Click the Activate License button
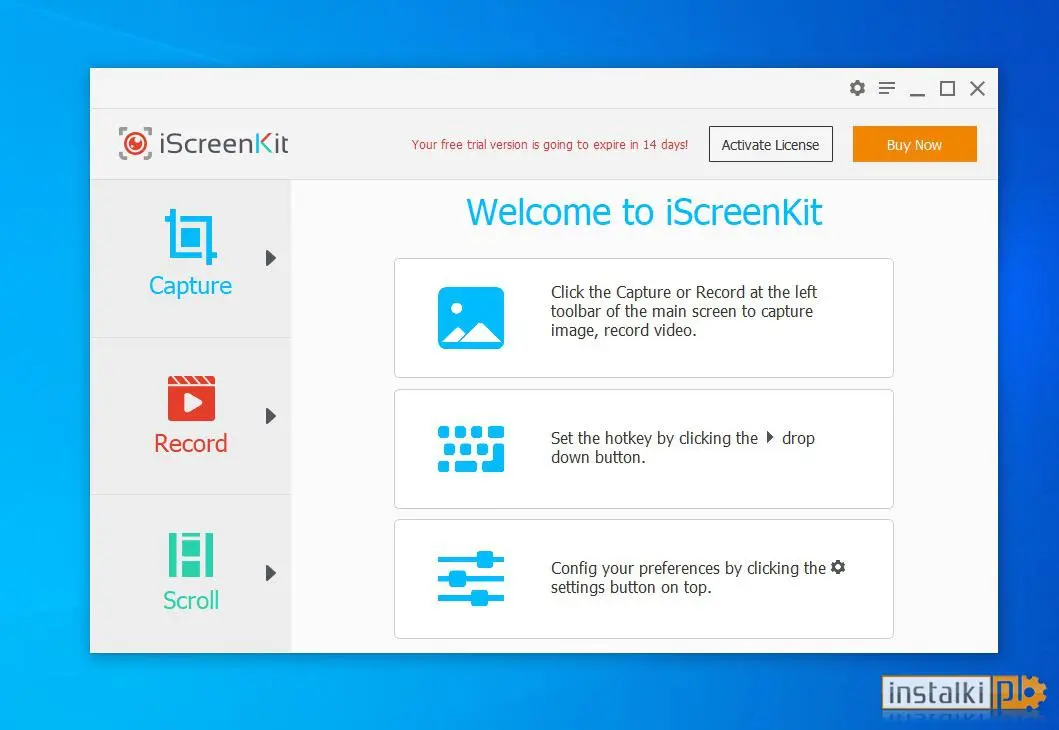1059x730 pixels. [x=771, y=144]
